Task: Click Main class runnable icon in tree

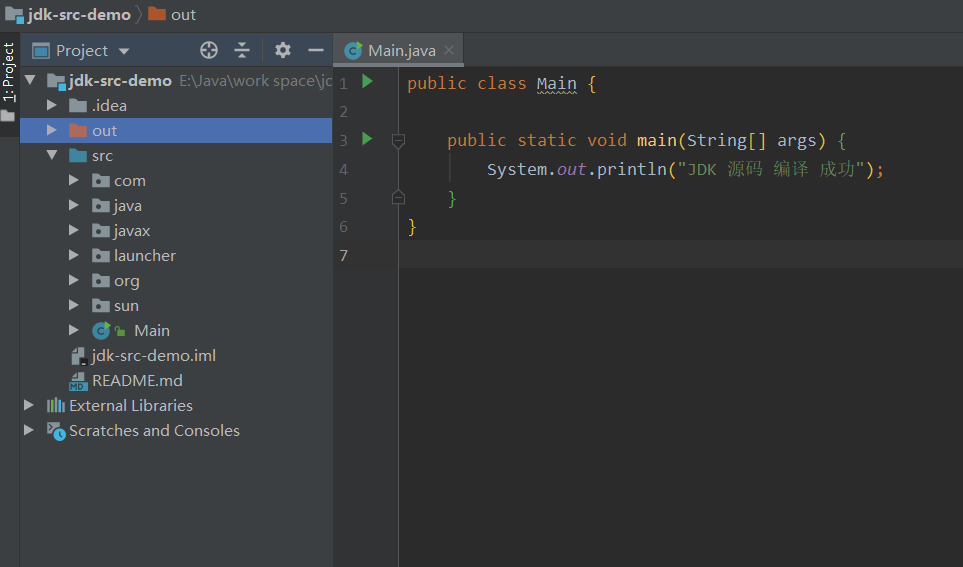Action: pyautogui.click(x=101, y=330)
